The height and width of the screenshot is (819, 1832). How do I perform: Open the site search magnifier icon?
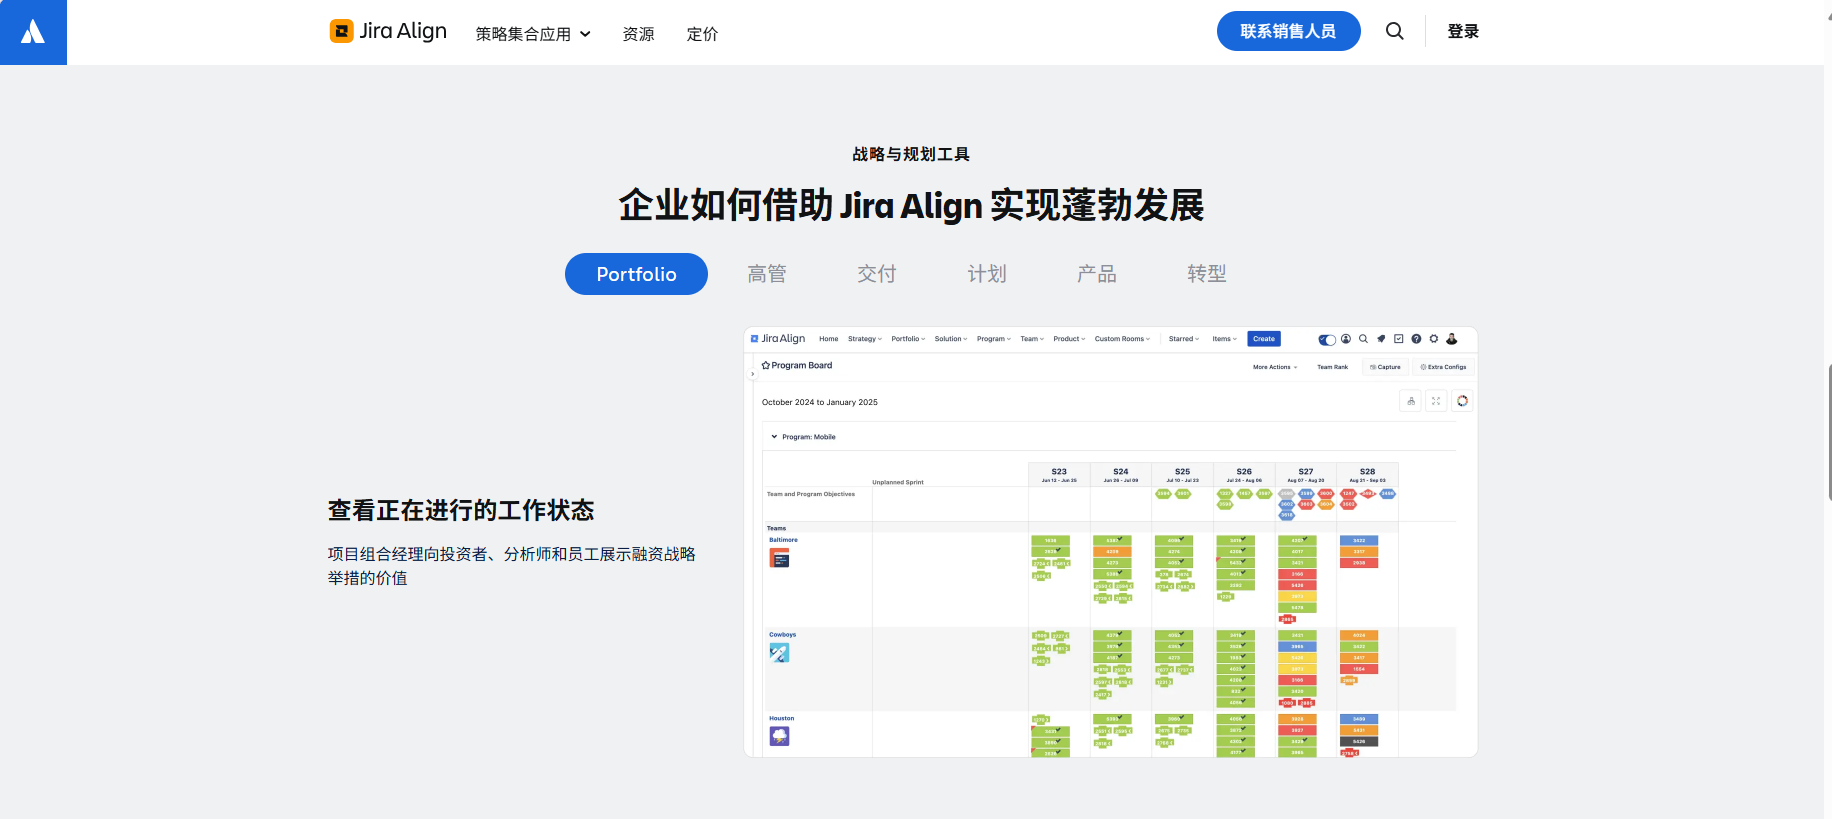[x=1394, y=31]
